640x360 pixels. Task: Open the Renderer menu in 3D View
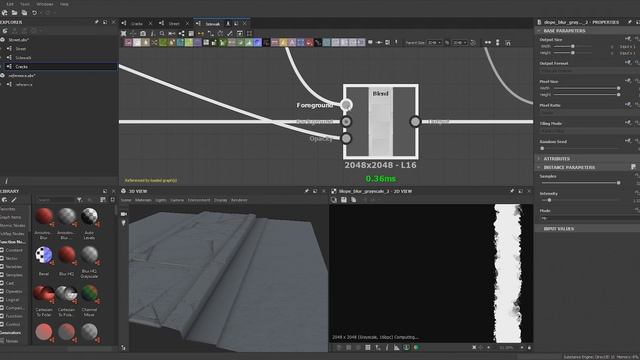pyautogui.click(x=239, y=200)
